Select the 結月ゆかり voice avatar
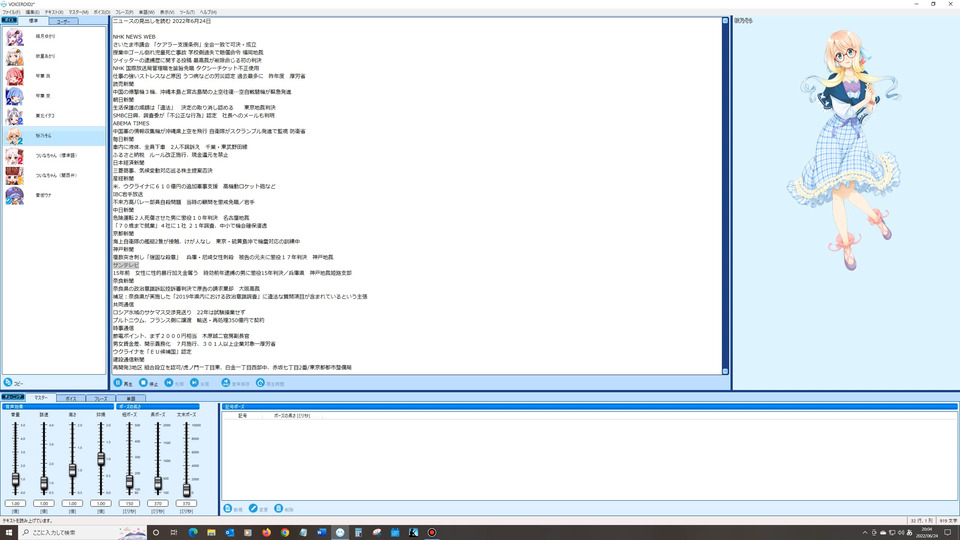This screenshot has height=540, width=960. tap(14, 37)
